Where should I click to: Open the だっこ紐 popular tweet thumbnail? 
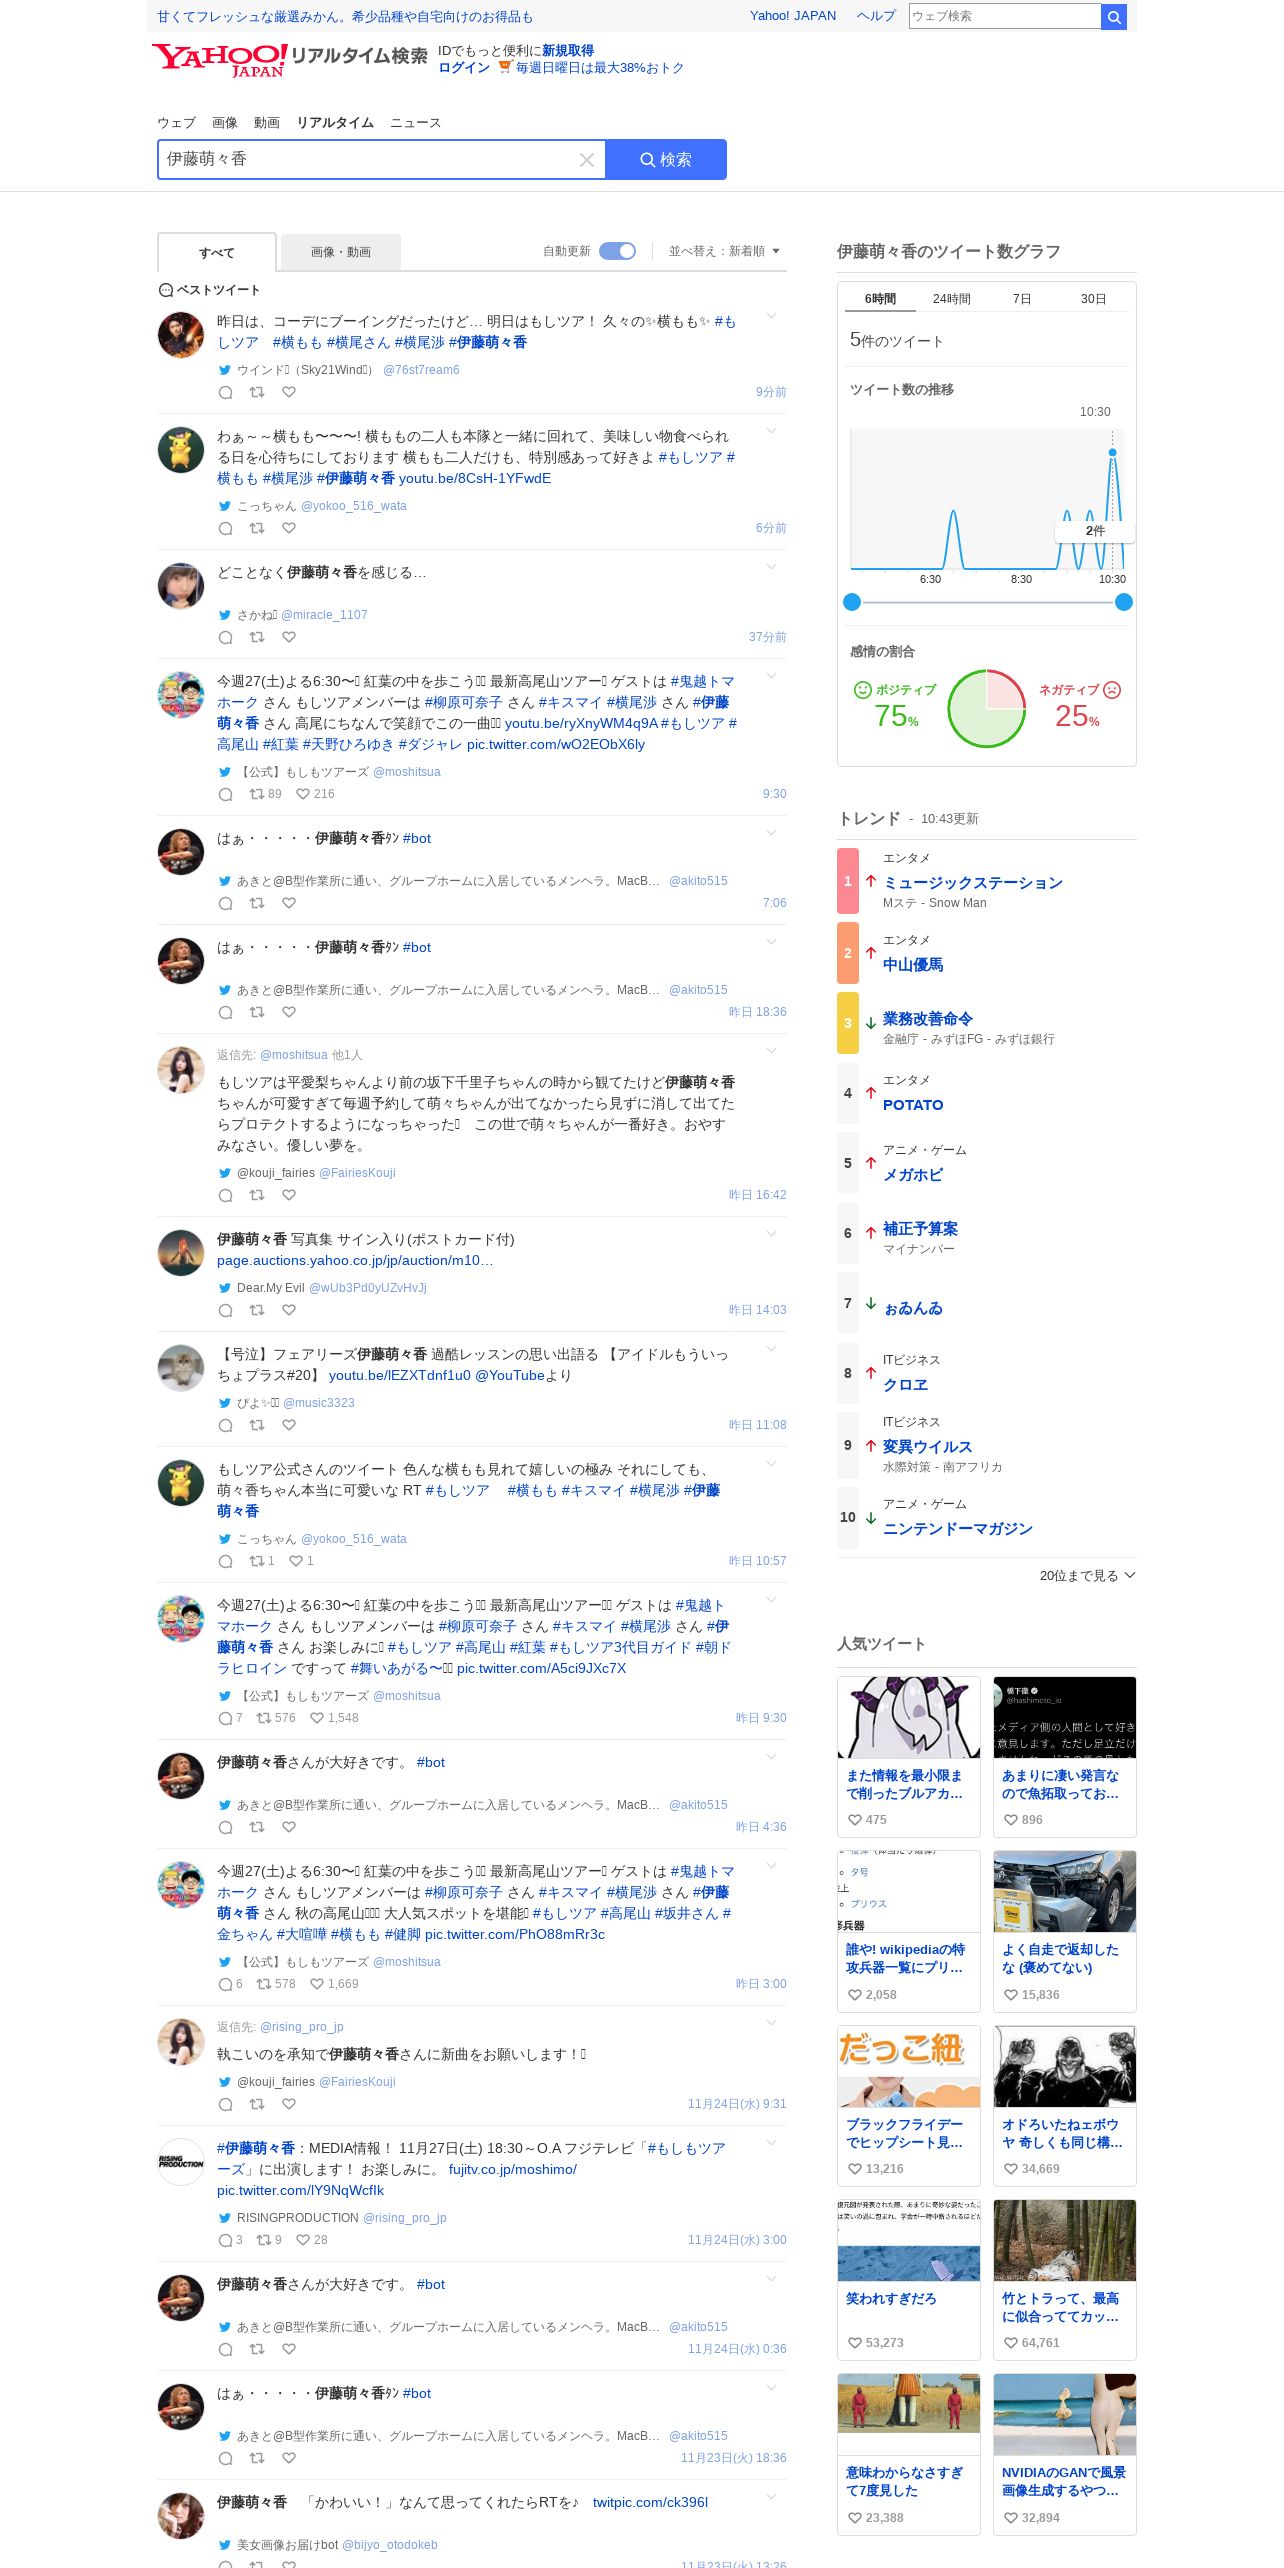click(x=909, y=2066)
